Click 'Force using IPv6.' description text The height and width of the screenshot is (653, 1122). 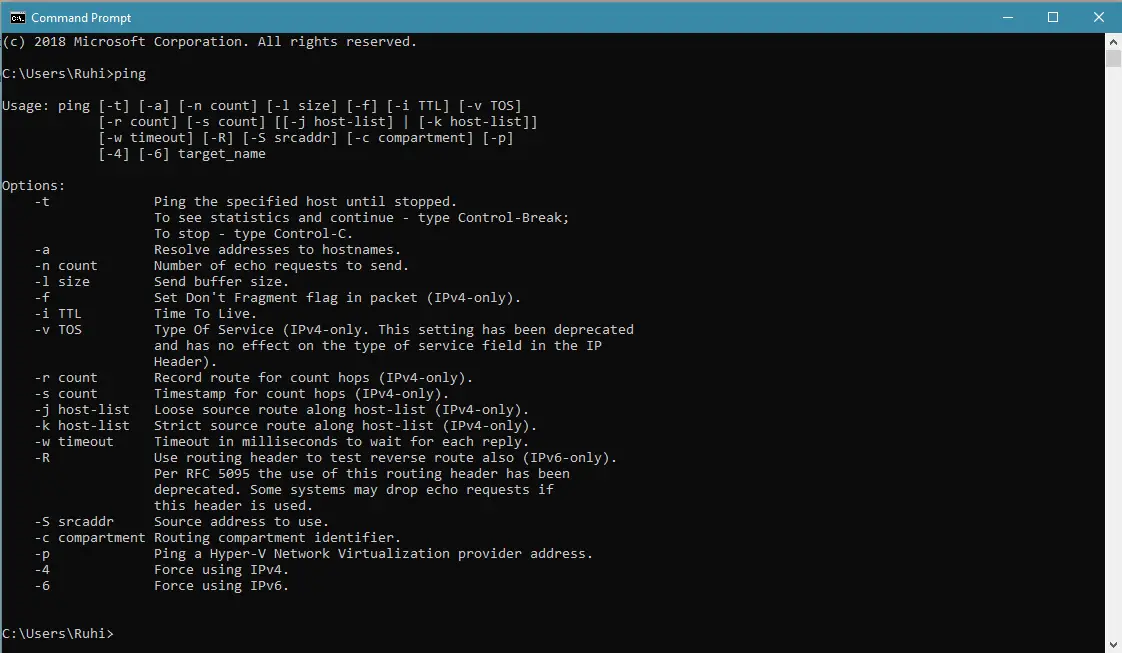point(221,586)
